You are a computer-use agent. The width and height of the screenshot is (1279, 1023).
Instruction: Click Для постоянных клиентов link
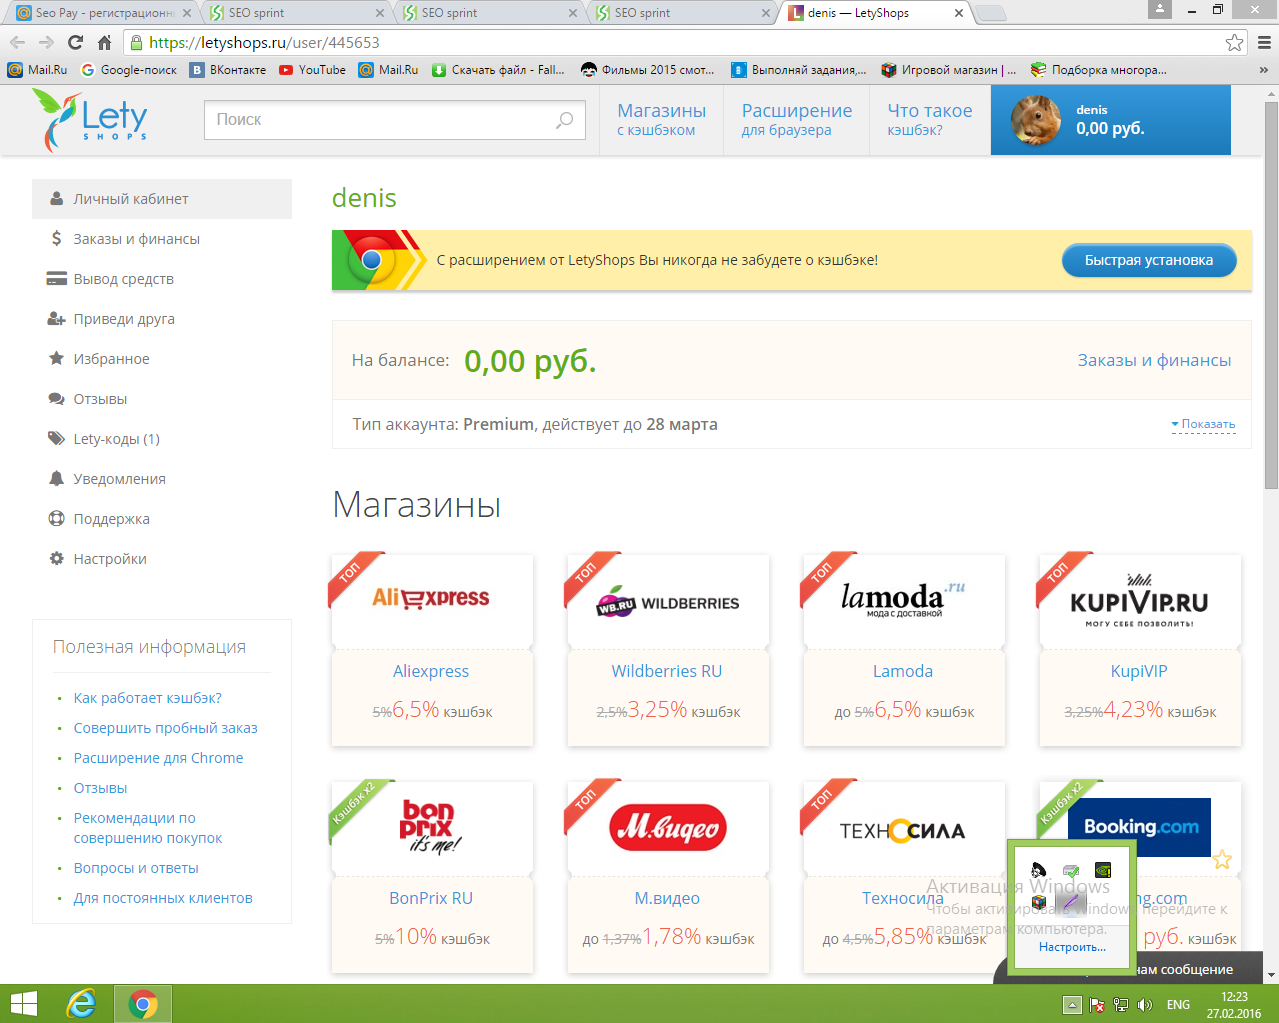(163, 898)
